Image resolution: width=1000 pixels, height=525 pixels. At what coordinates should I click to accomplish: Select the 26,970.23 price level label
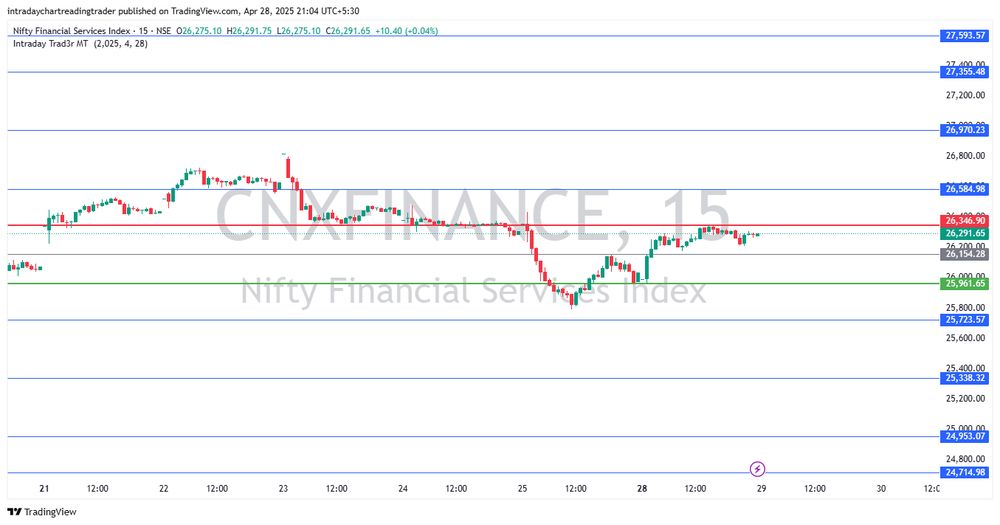click(x=965, y=130)
